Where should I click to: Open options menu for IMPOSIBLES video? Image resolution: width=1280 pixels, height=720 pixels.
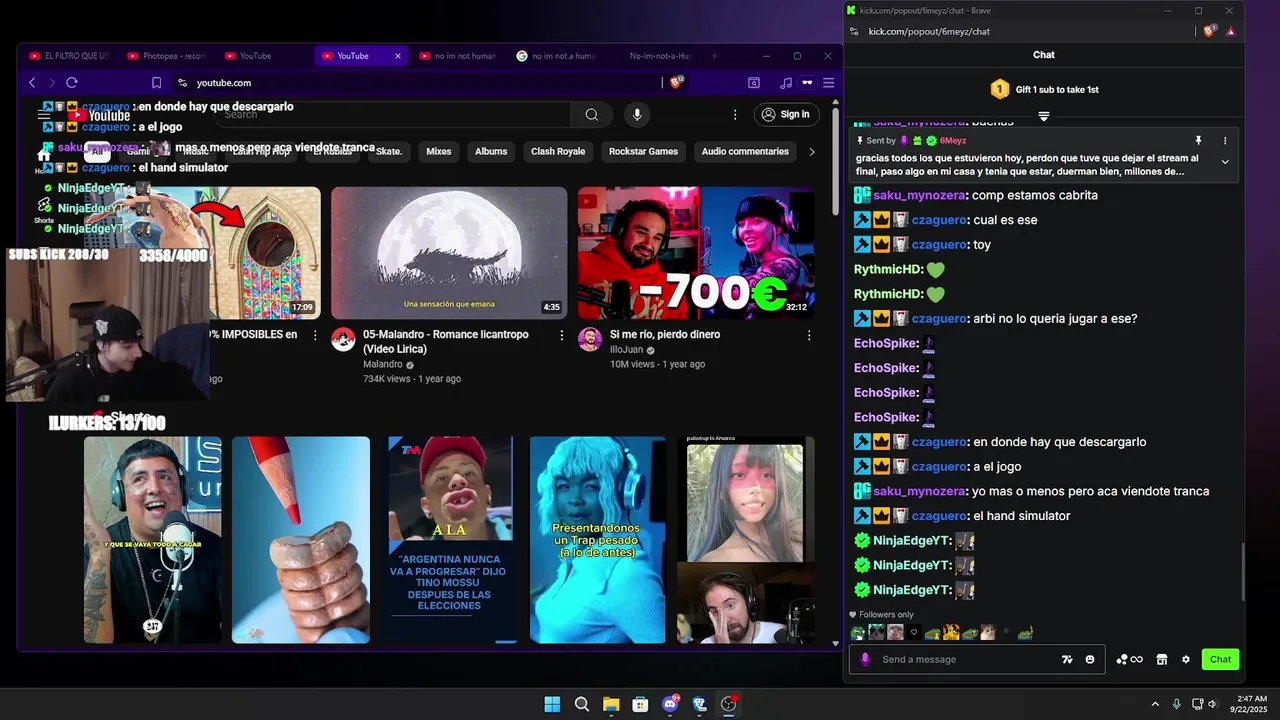pos(315,335)
